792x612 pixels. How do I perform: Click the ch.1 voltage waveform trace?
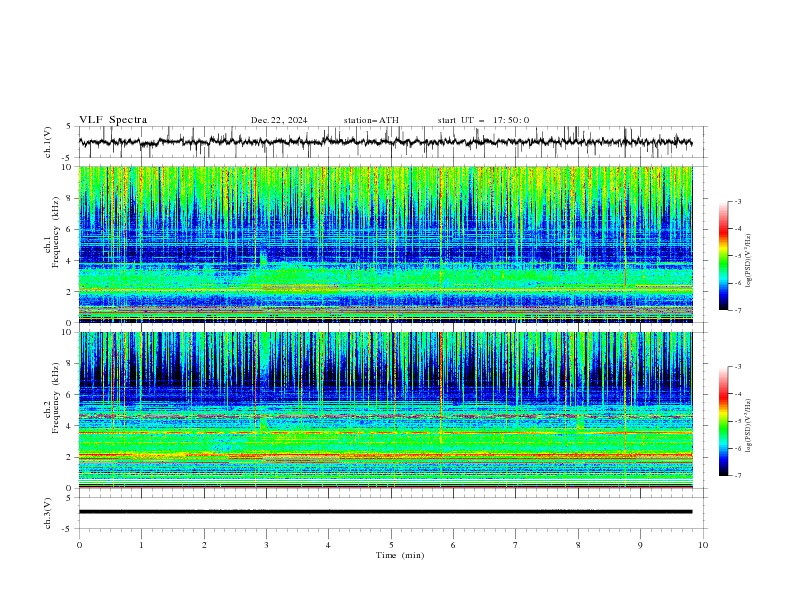click(x=385, y=142)
